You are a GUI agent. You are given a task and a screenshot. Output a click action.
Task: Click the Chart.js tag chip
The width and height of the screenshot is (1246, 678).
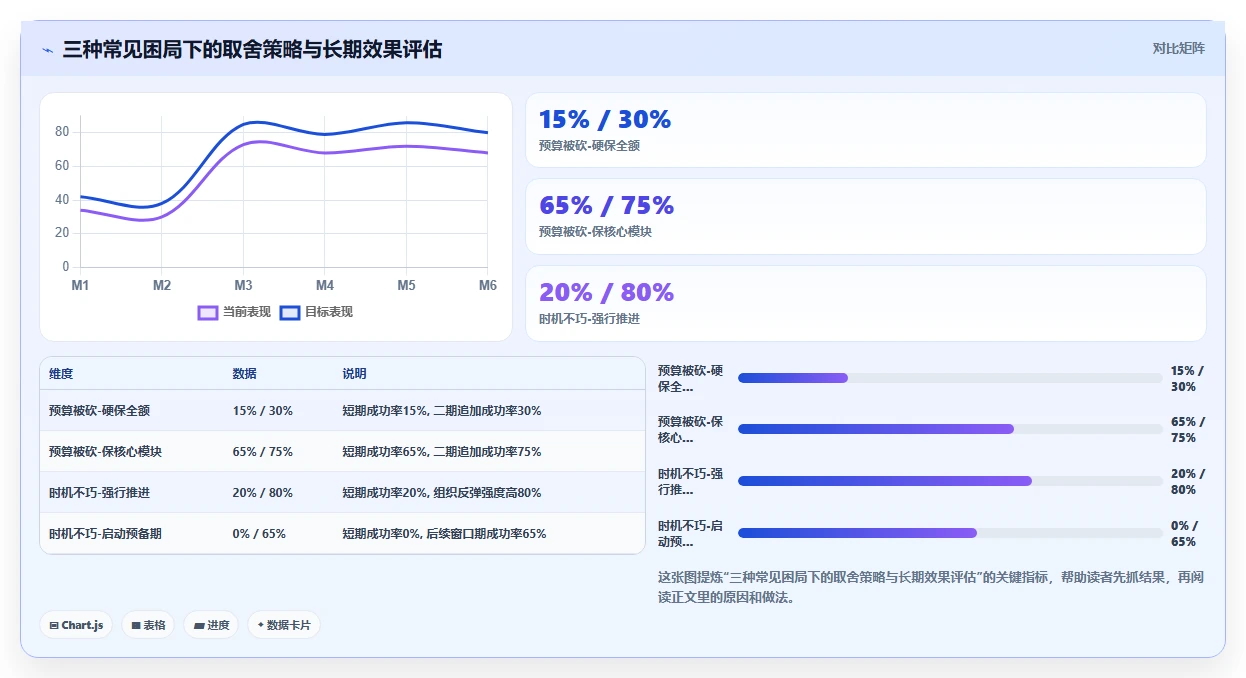pyautogui.click(x=77, y=625)
